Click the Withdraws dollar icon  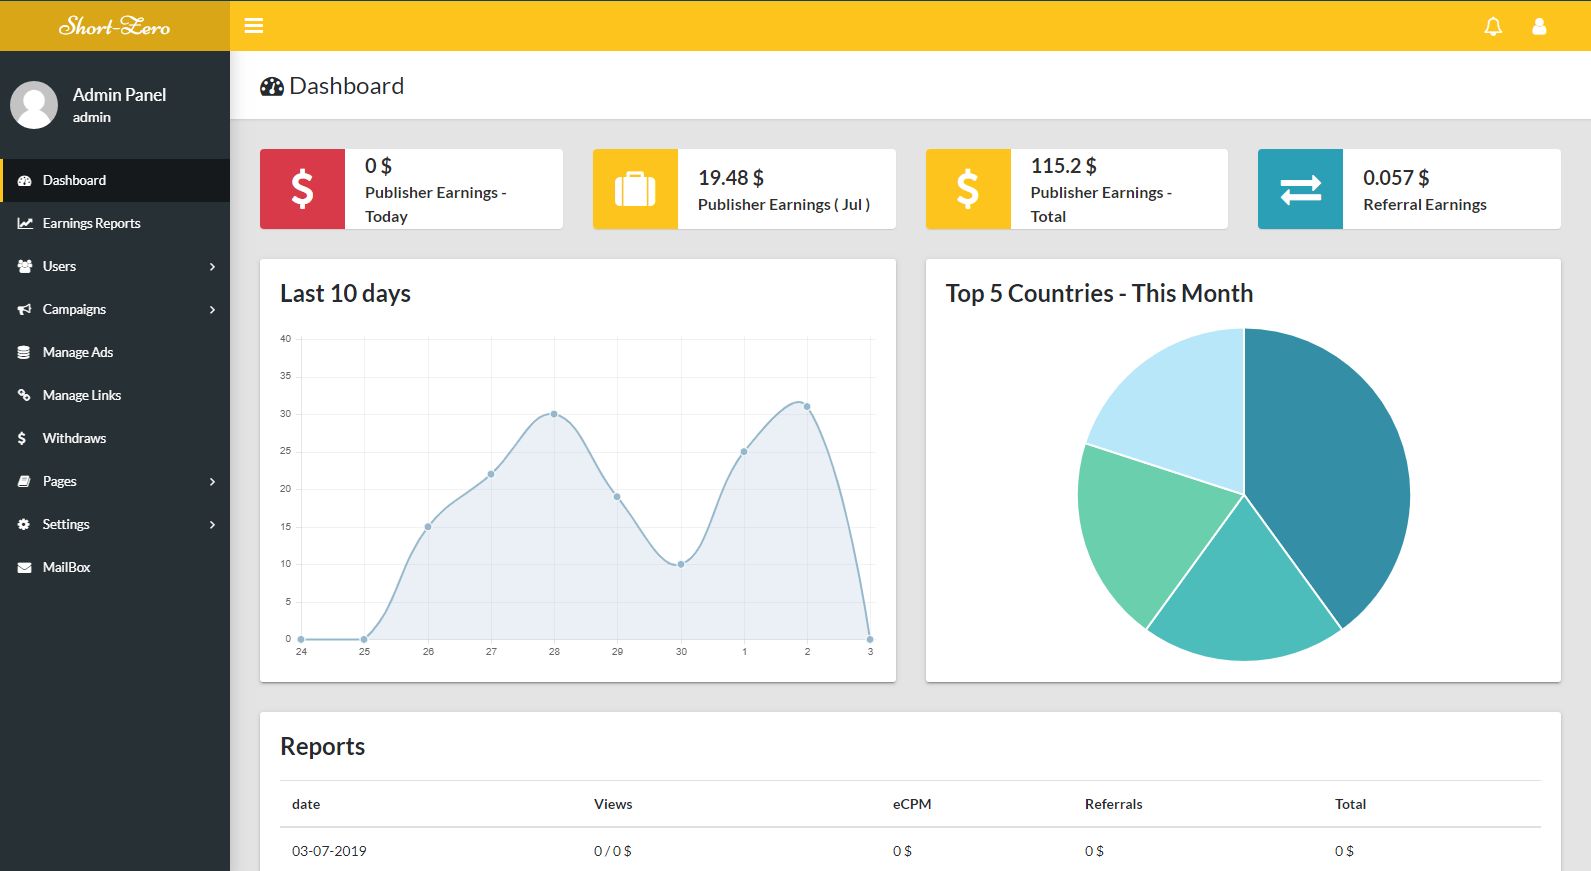(x=22, y=439)
